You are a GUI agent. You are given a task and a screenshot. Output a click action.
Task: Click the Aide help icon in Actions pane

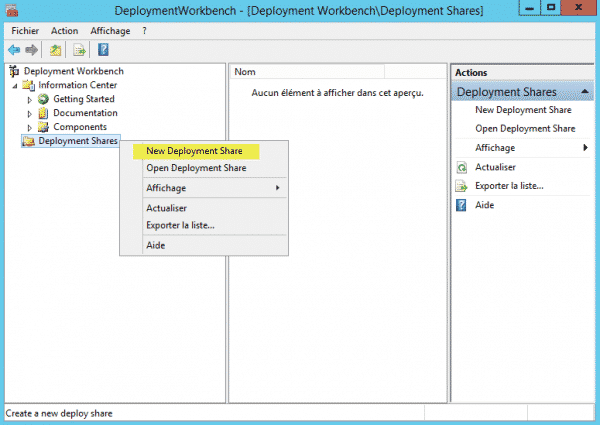pyautogui.click(x=462, y=205)
